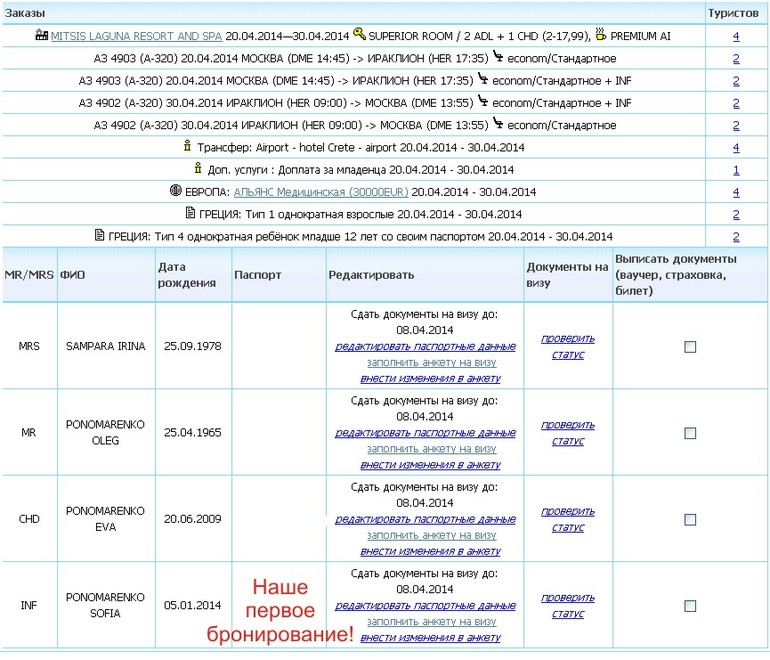Check the documents box for SAMPARA IRINA

pos(690,347)
